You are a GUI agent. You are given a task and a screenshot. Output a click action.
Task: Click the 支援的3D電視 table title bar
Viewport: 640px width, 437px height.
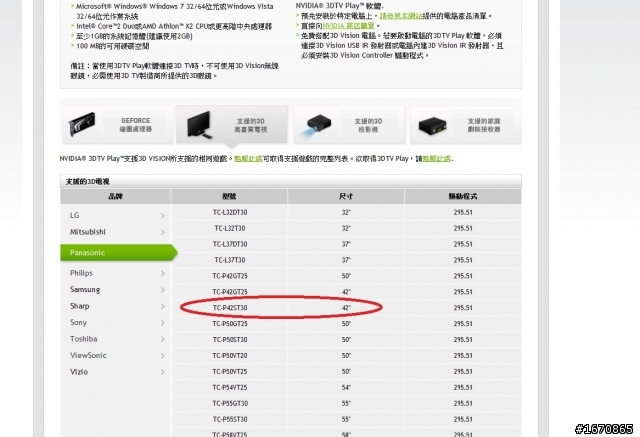291,181
